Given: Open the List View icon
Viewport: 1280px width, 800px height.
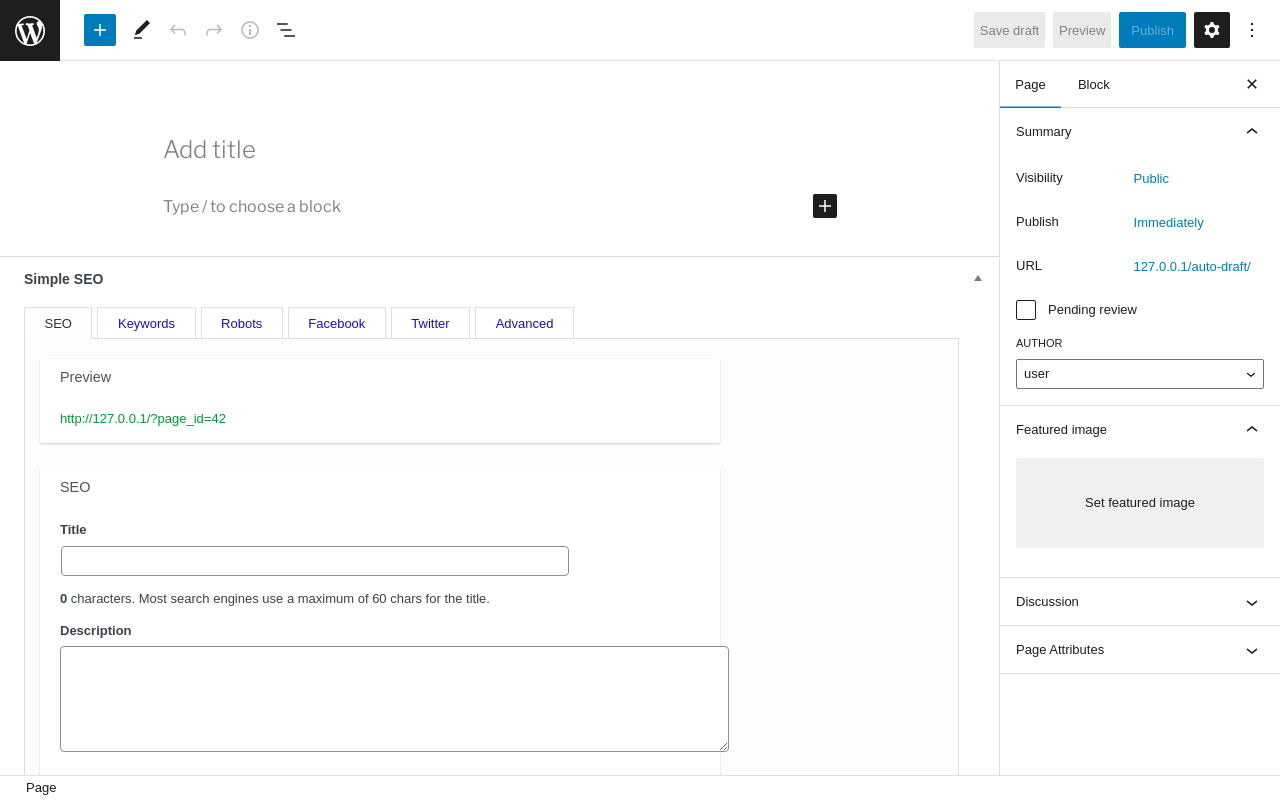Looking at the screenshot, I should tap(286, 30).
